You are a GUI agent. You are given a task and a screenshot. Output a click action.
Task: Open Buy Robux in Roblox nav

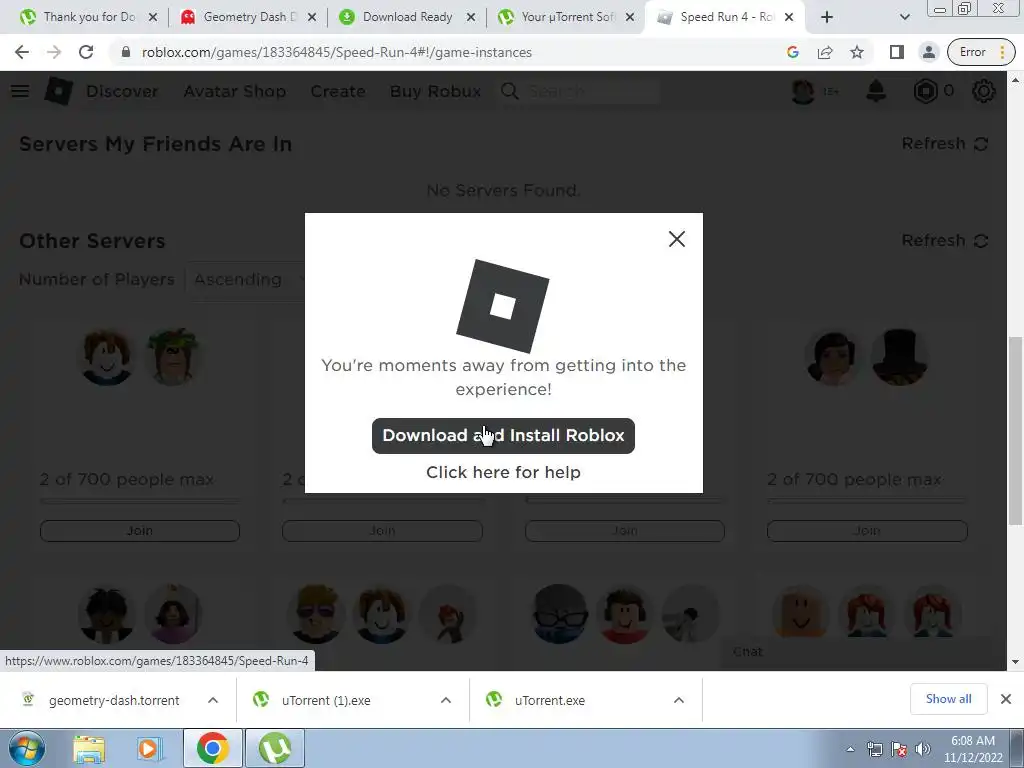coord(436,91)
